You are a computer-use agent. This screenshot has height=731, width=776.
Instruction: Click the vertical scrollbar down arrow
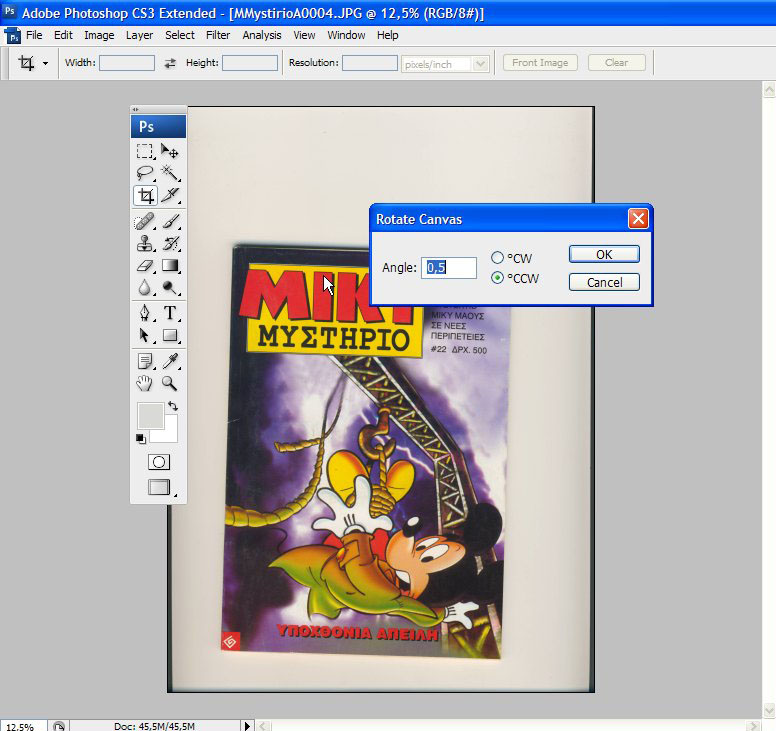(x=769, y=709)
